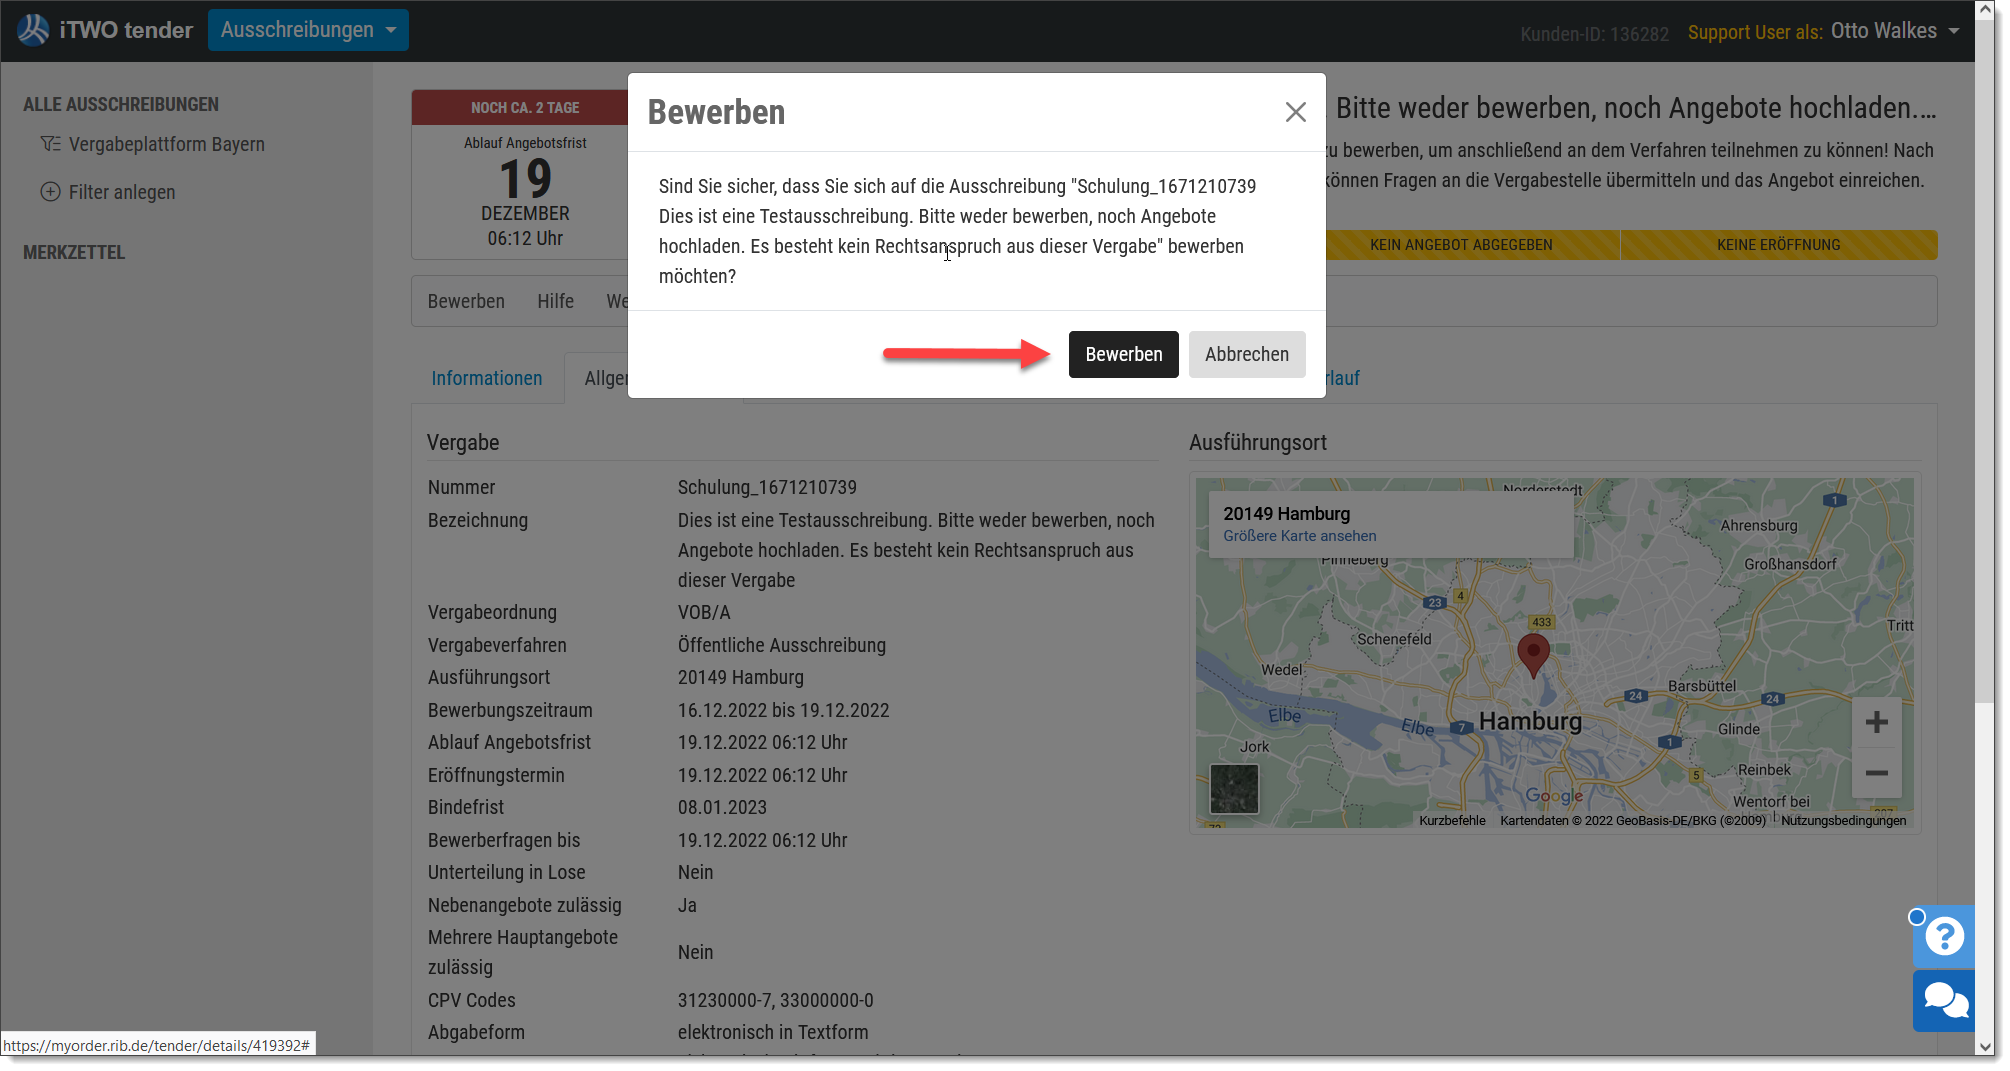Viewport: 2010px width, 1071px height.
Task: Switch to the Informationen tab
Action: 487,378
